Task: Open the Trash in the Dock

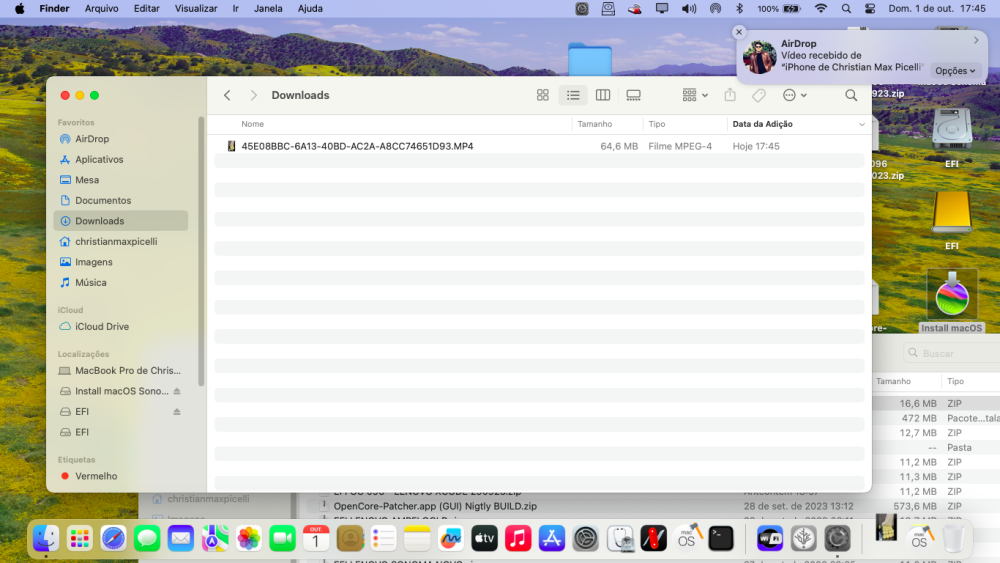Action: coord(954,539)
